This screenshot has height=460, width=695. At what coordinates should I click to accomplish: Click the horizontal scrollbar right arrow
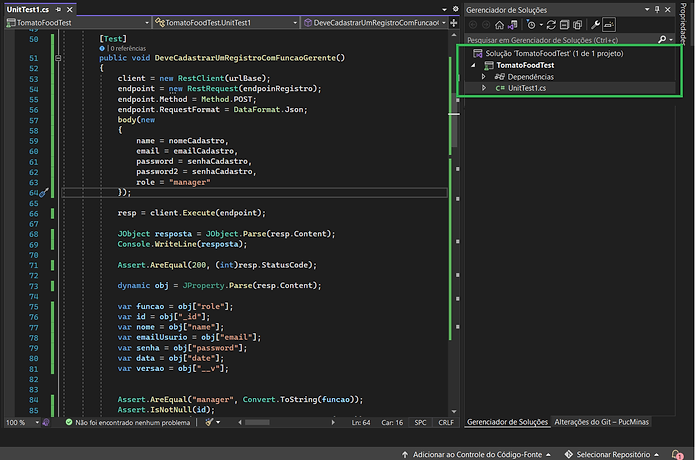(x=333, y=422)
